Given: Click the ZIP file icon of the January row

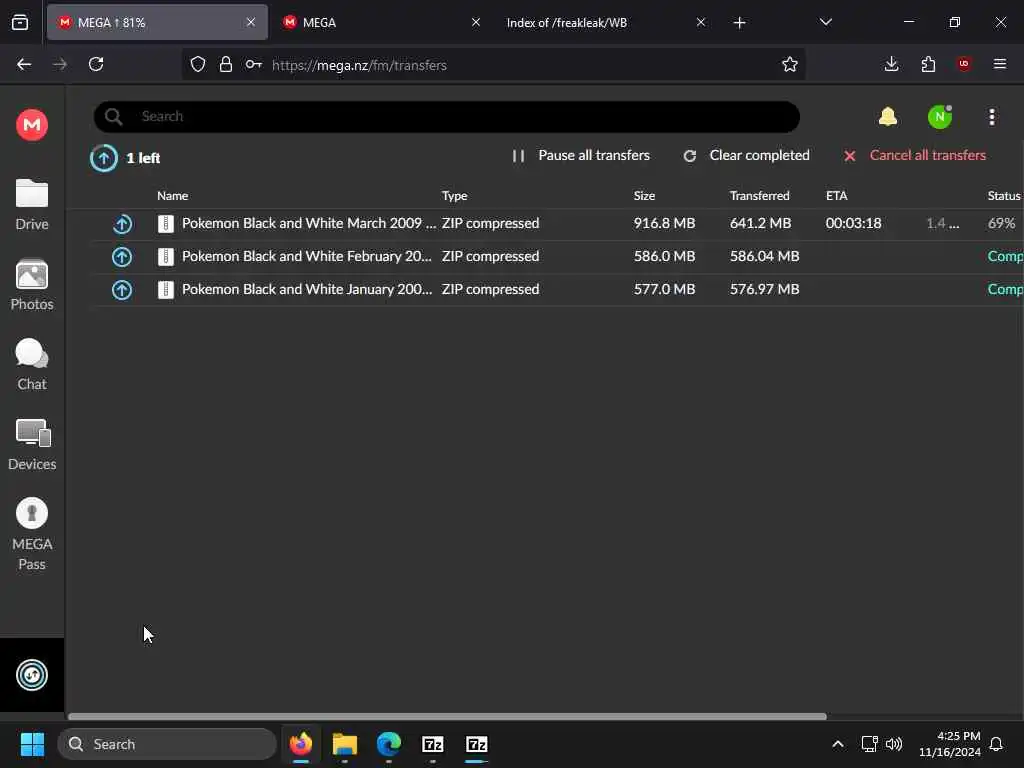Looking at the screenshot, I should coord(166,289).
